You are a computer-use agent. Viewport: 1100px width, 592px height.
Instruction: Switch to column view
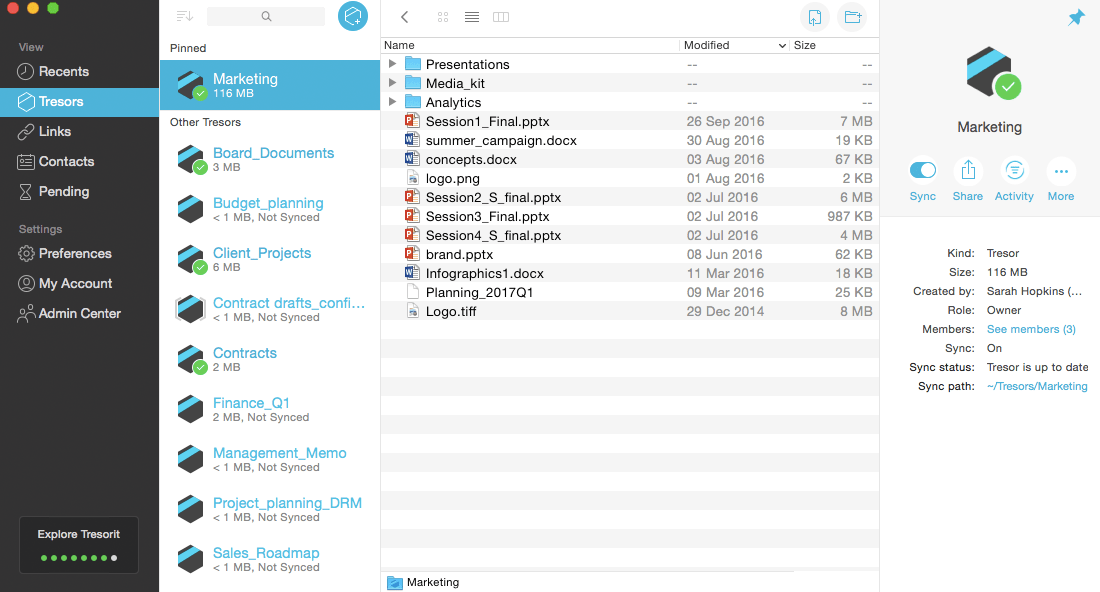pyautogui.click(x=501, y=17)
